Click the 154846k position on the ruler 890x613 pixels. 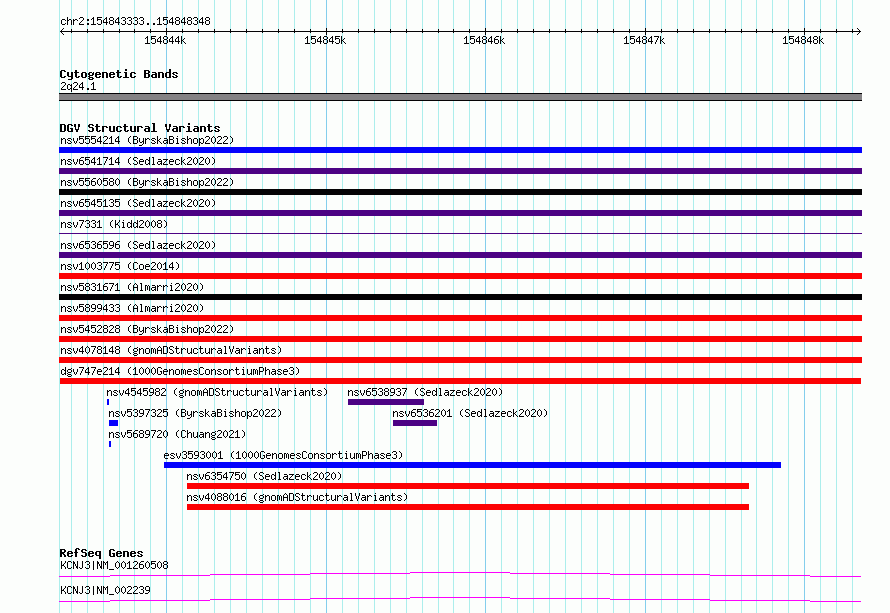click(x=484, y=40)
